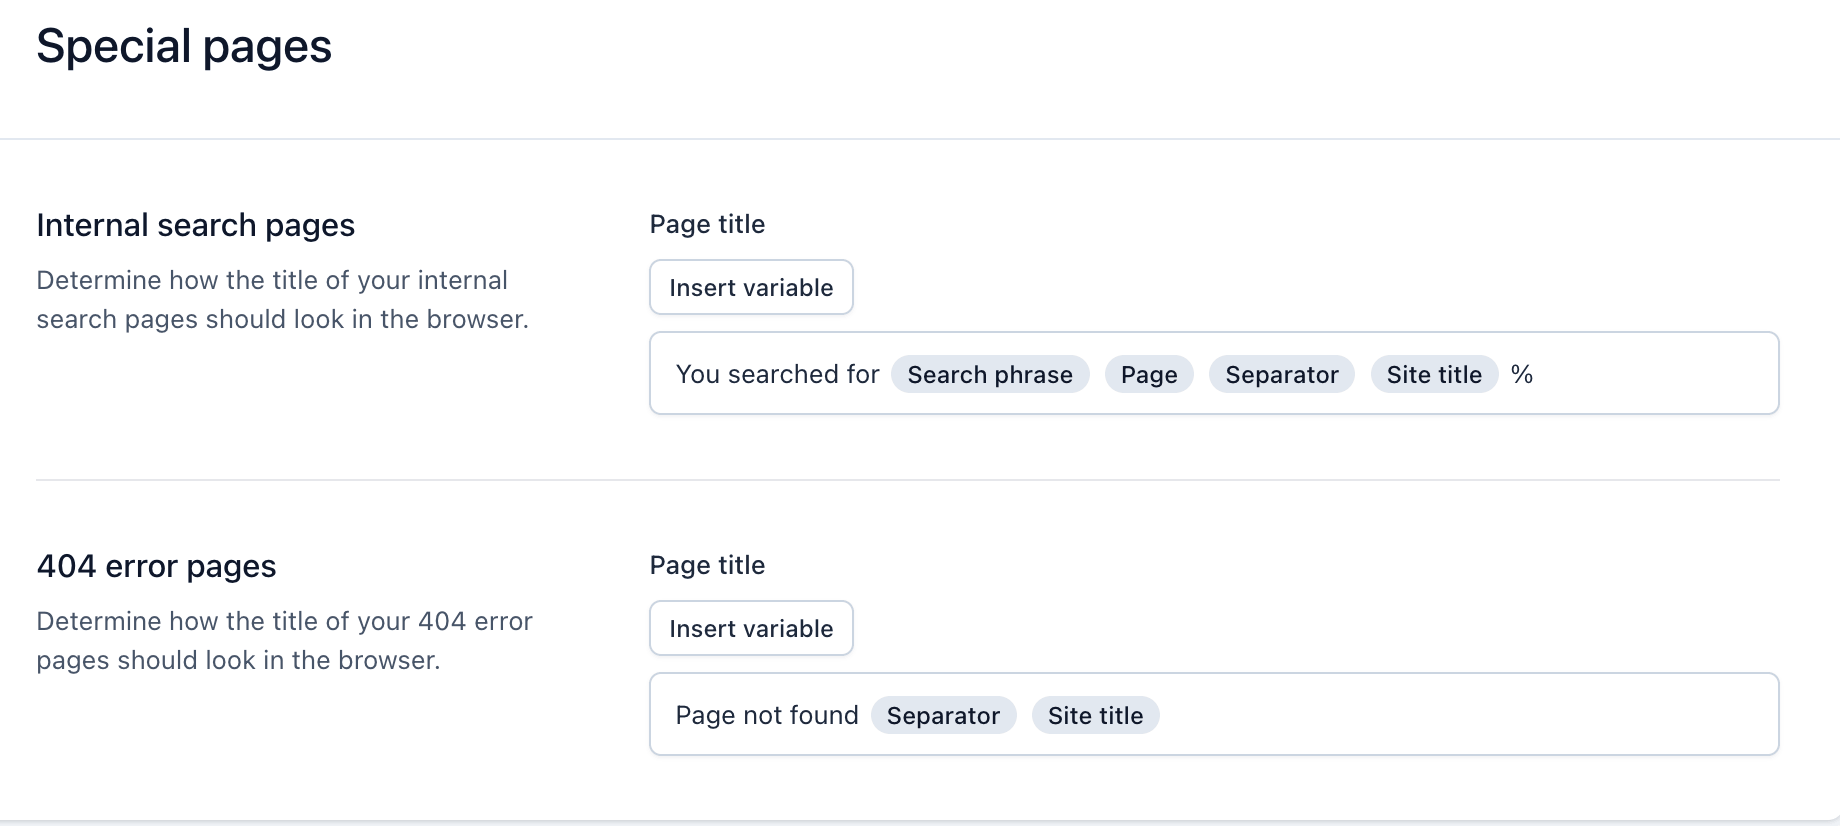This screenshot has height=826, width=1840.
Task: Click the text Page not found
Action: pyautogui.click(x=766, y=715)
